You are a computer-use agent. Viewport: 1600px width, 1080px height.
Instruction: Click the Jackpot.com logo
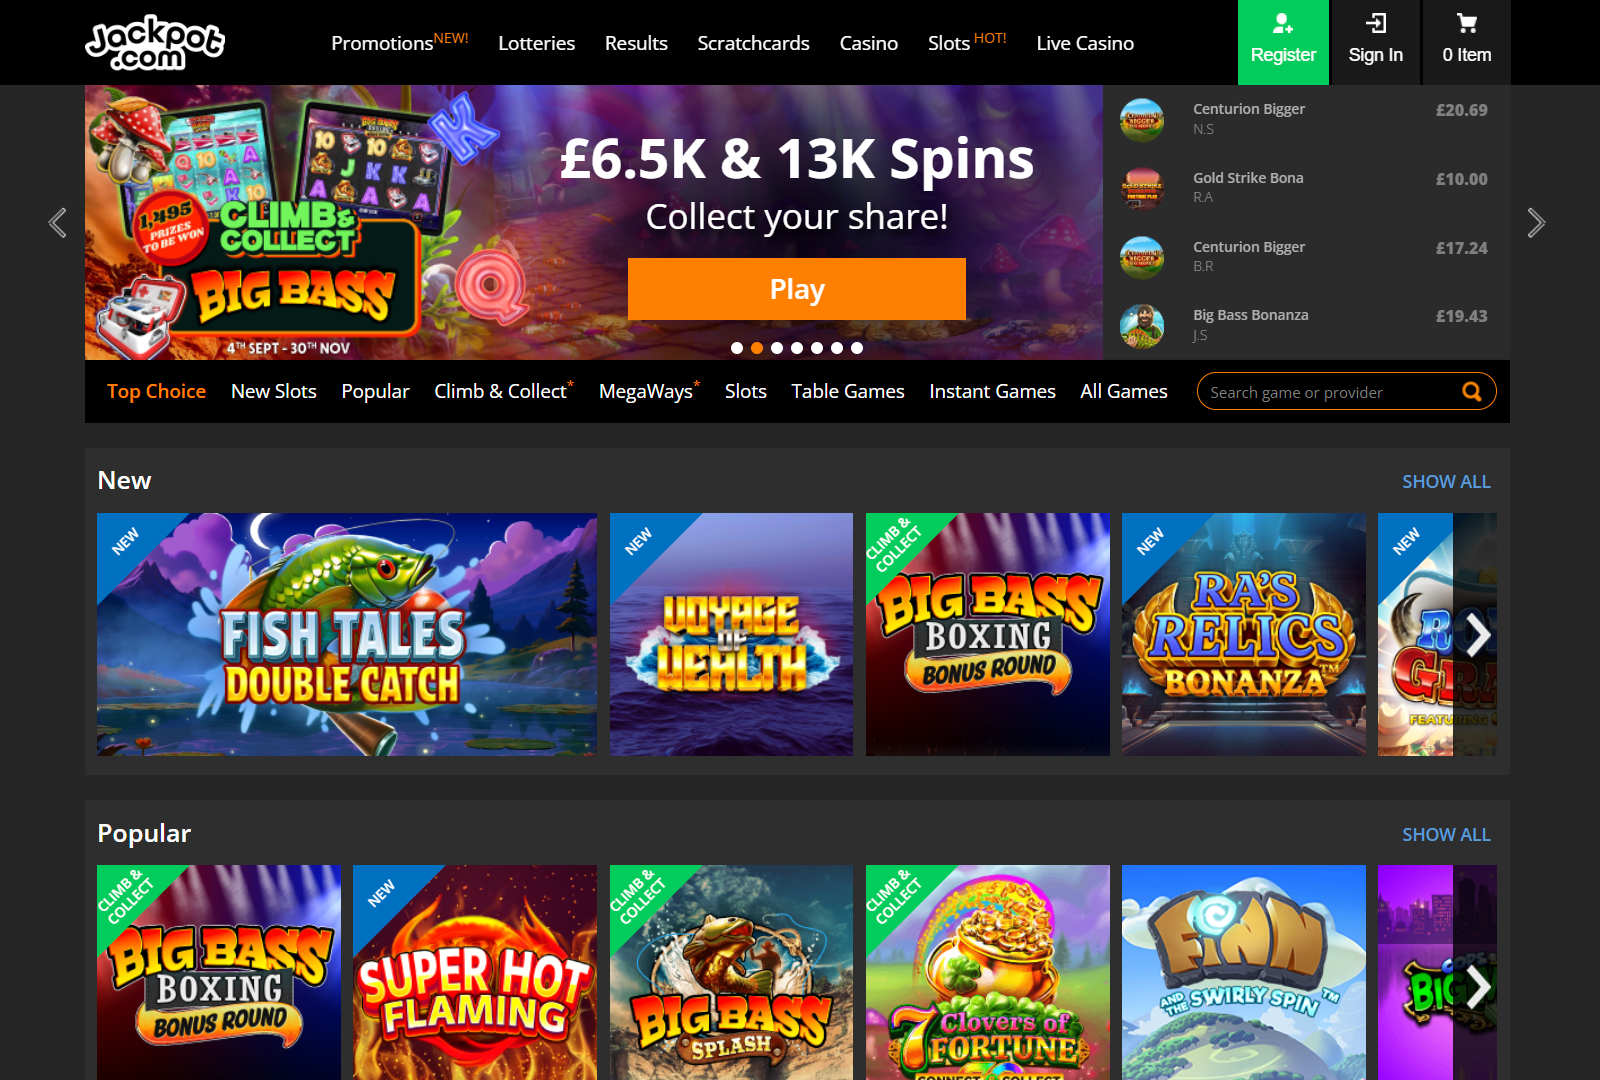point(155,42)
